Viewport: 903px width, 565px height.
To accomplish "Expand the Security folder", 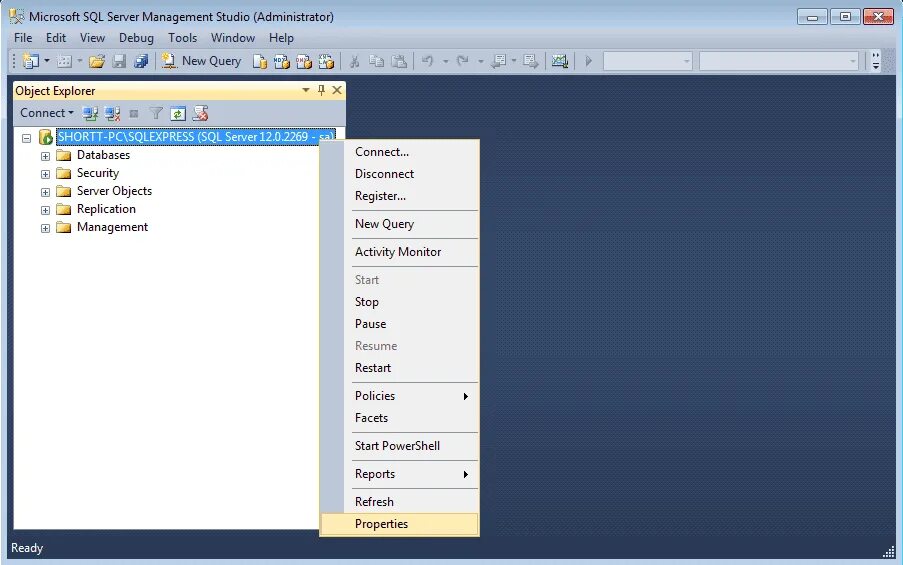I will 45,174.
